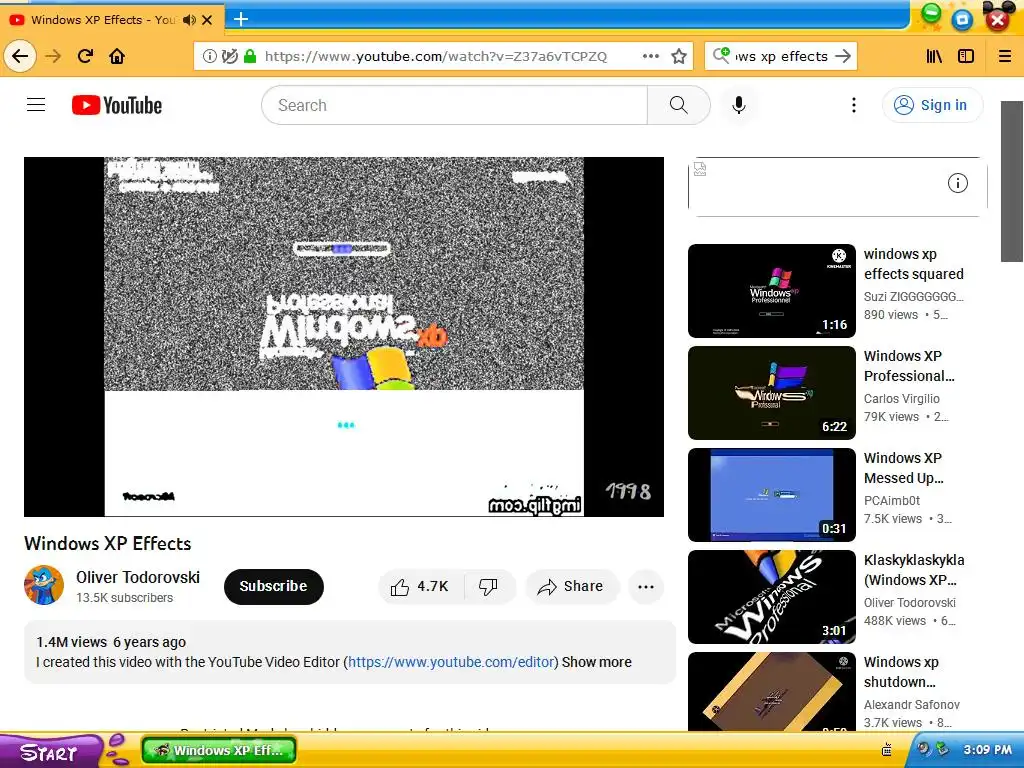Open windows xp effects squared thumbnail
1024x768 pixels.
pos(771,291)
